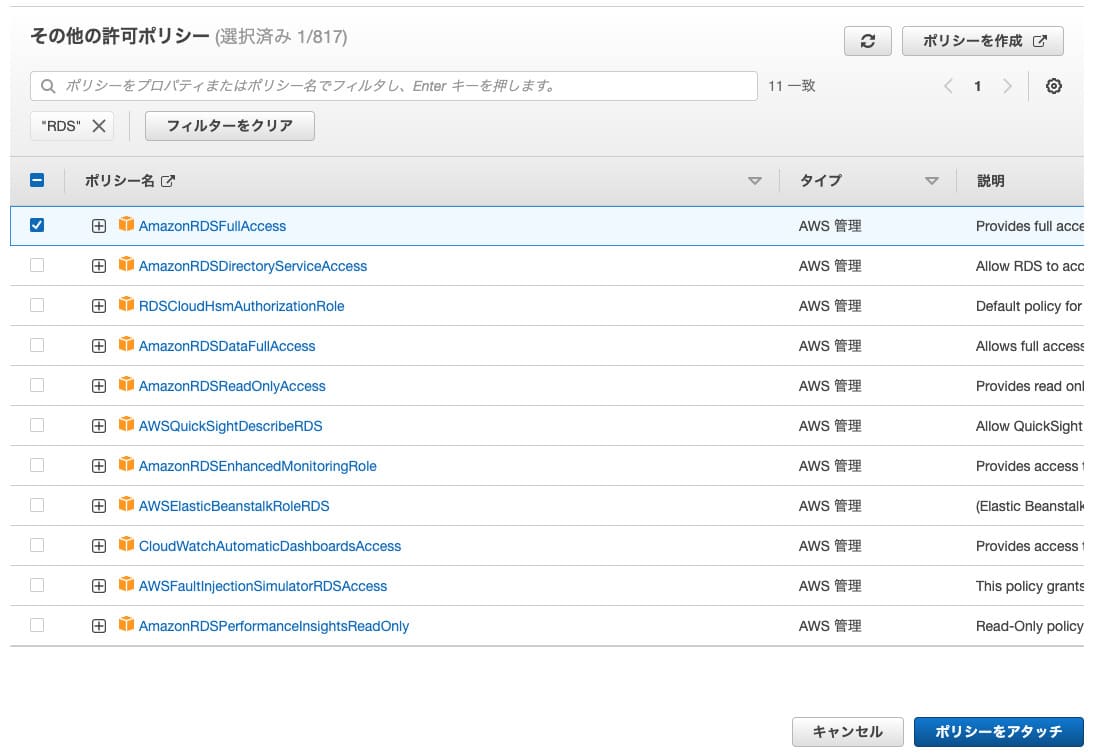Toggle the select-all checkbox in header
Screen dimensions: 1095x755
point(37,181)
